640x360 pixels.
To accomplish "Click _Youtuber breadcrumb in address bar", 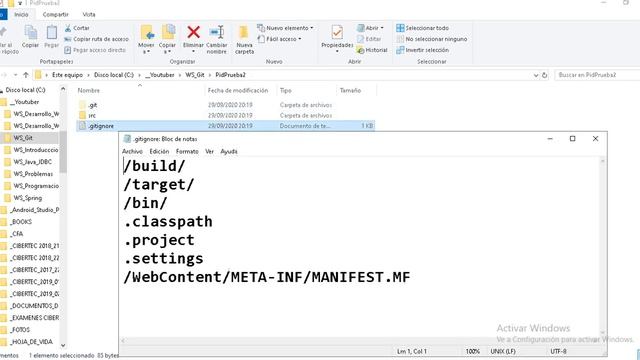I will (x=160, y=75).
